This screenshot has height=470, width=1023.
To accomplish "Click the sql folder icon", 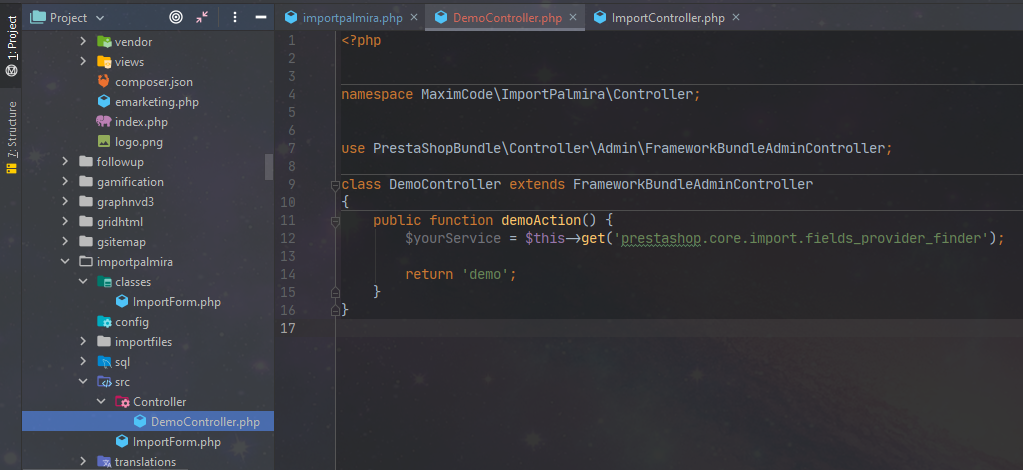I will point(104,362).
